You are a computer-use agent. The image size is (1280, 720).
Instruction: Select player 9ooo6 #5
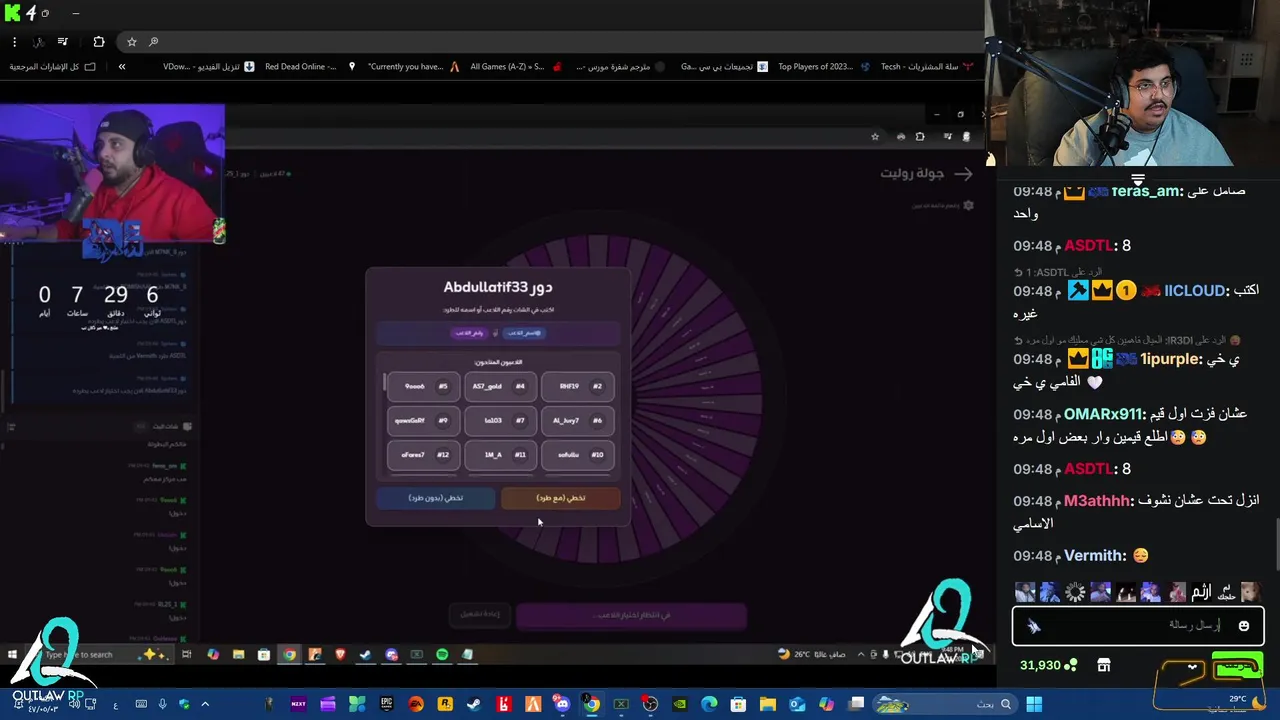(424, 386)
